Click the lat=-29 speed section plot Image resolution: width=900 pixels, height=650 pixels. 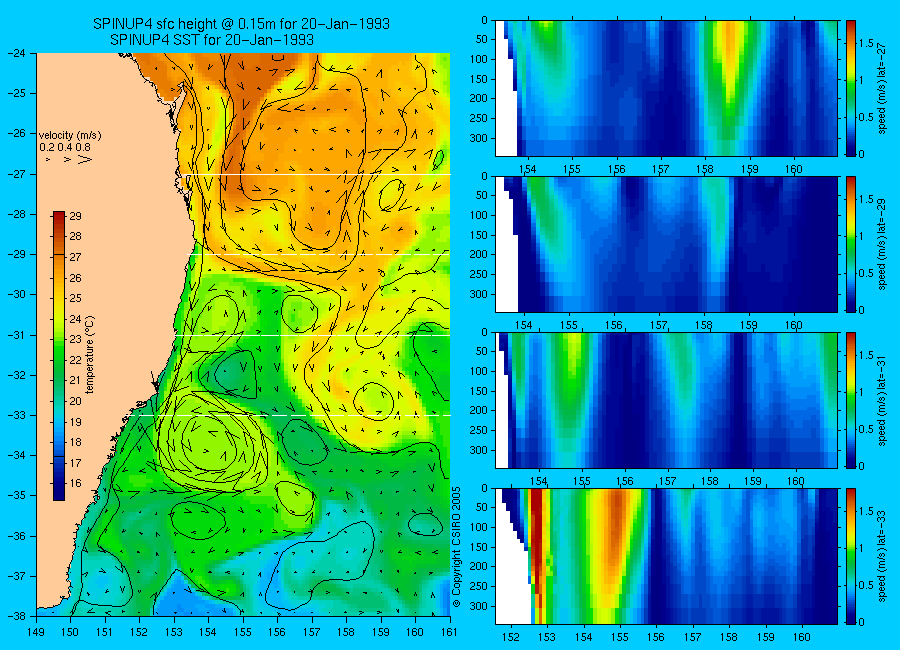click(666, 244)
